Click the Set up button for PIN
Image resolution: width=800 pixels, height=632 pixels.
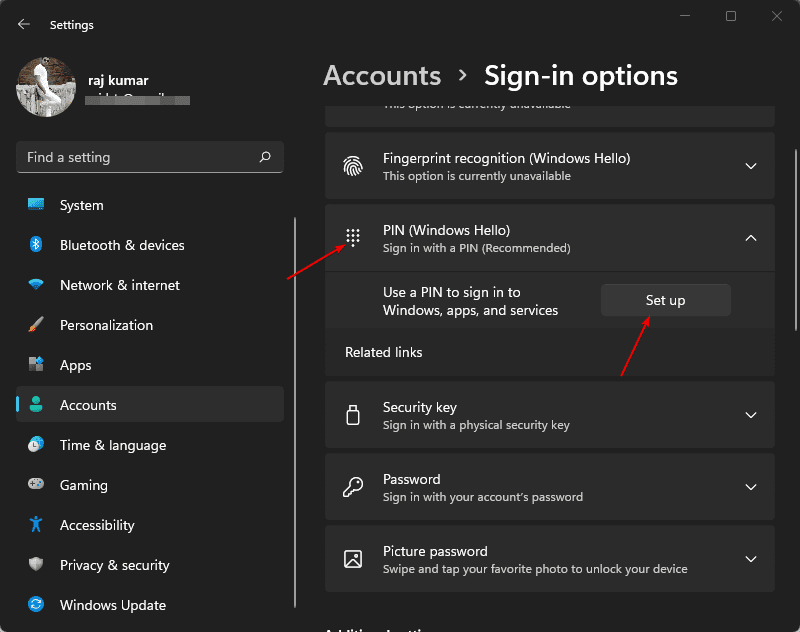coord(665,299)
